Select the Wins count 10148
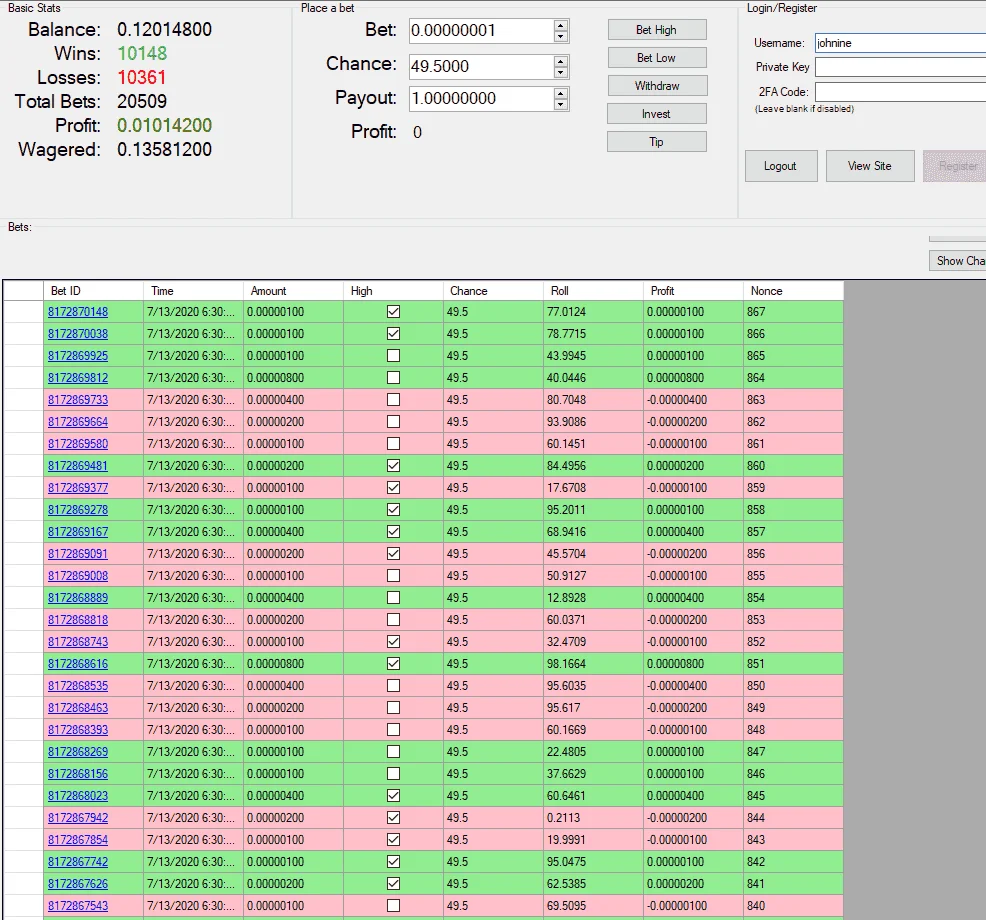 (142, 53)
